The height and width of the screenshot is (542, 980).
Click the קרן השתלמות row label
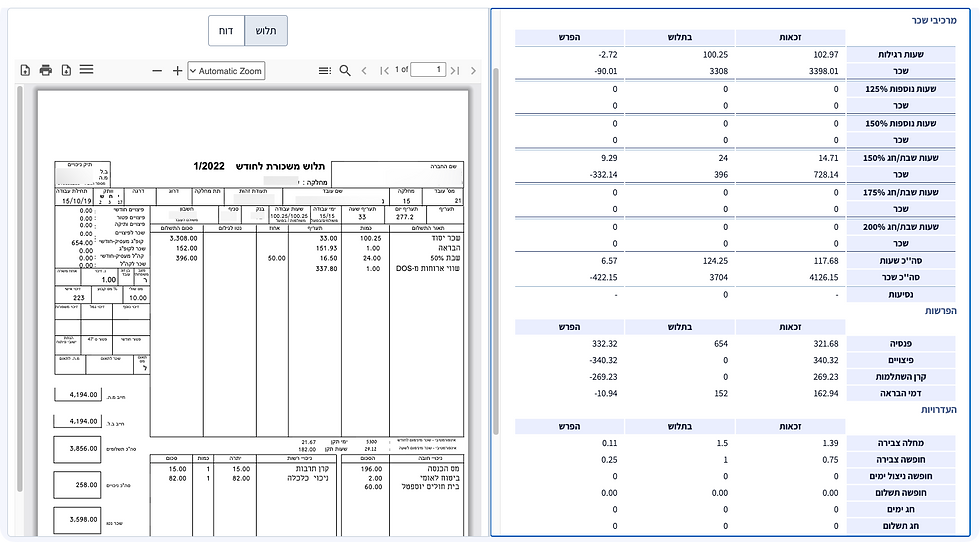[x=901, y=377]
